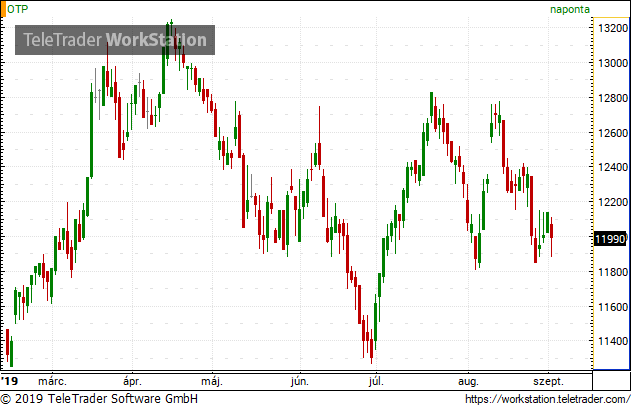
Task: Click the 'márc.' date axis label
Action: (52, 381)
